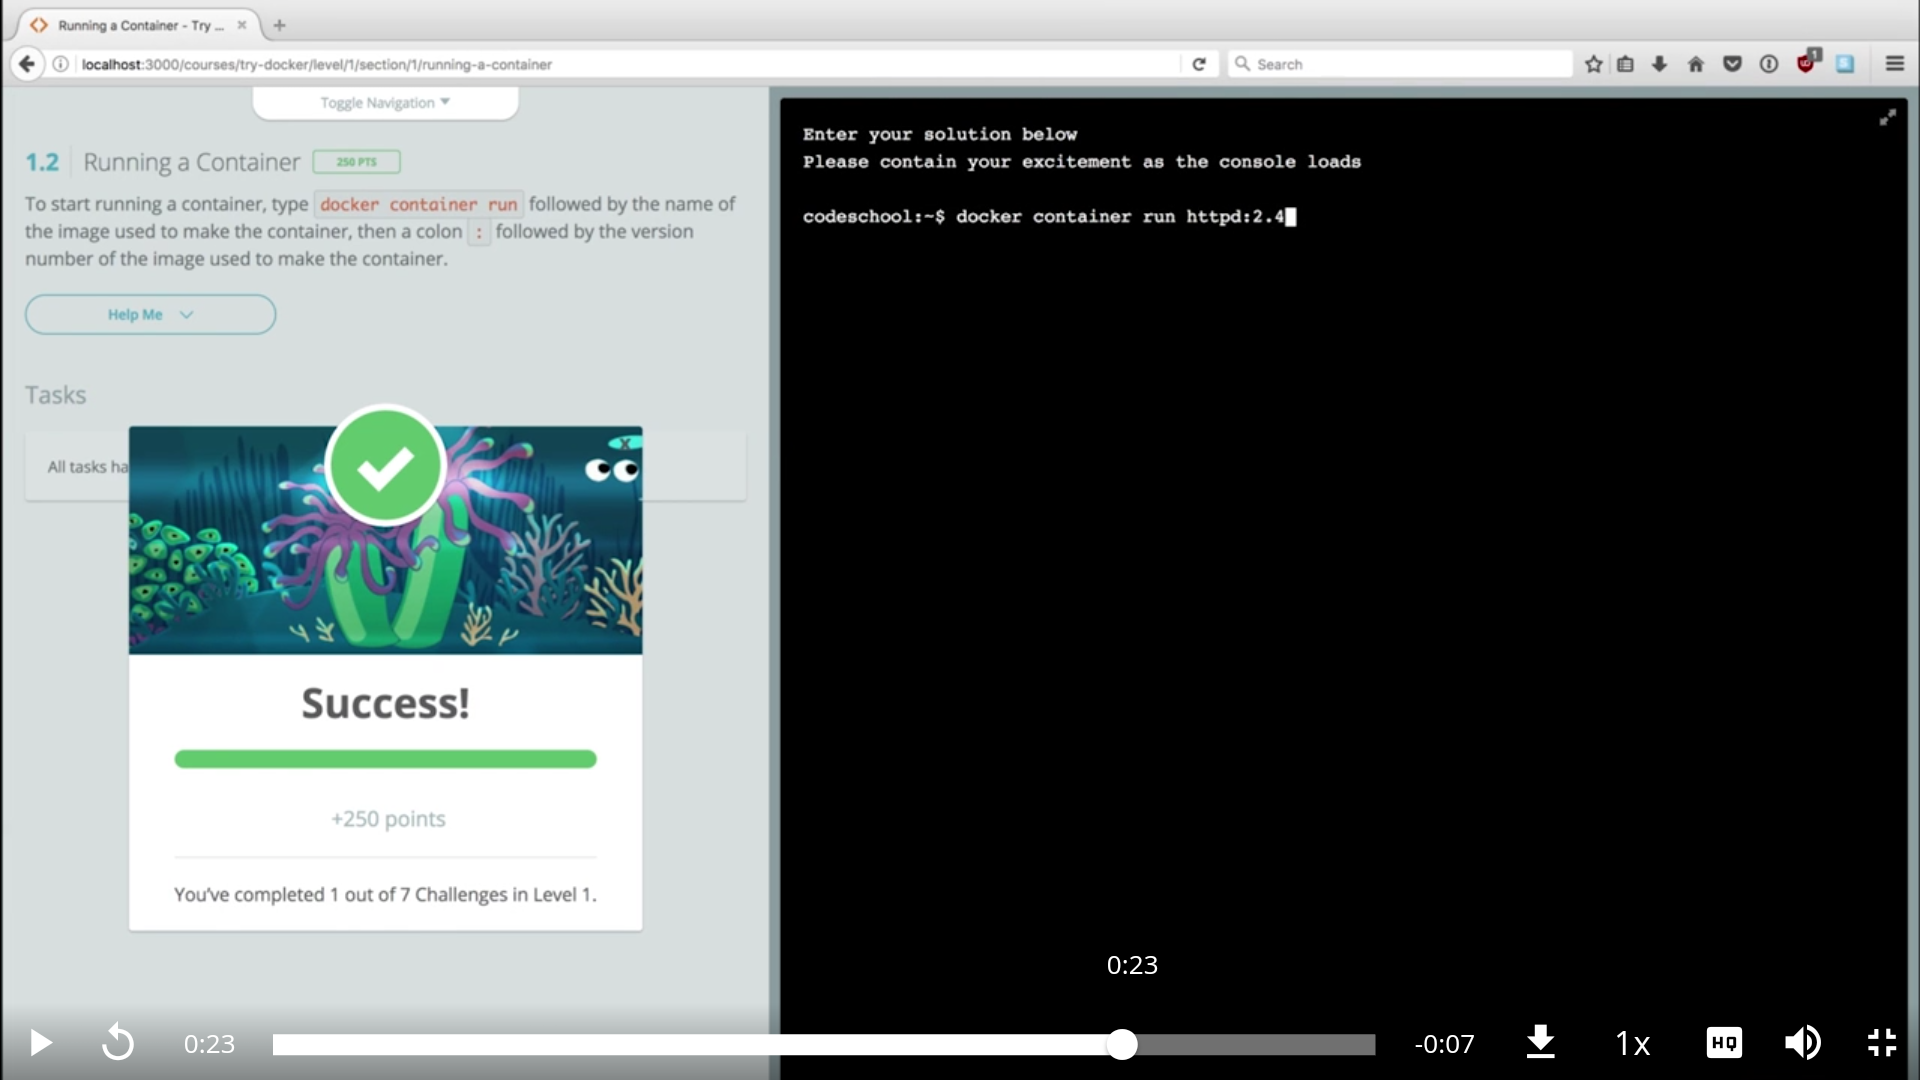1920x1080 pixels.
Task: Play the video
Action: click(x=38, y=1043)
